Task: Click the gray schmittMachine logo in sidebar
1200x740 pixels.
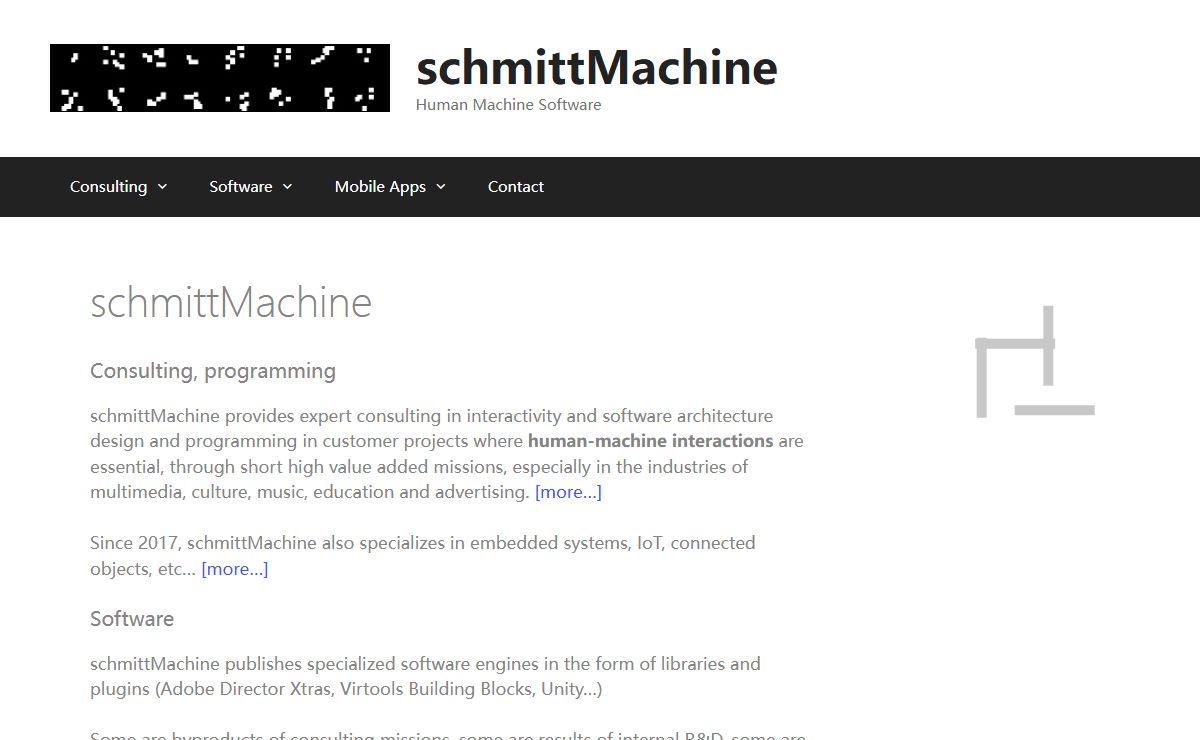Action: coord(1034,362)
